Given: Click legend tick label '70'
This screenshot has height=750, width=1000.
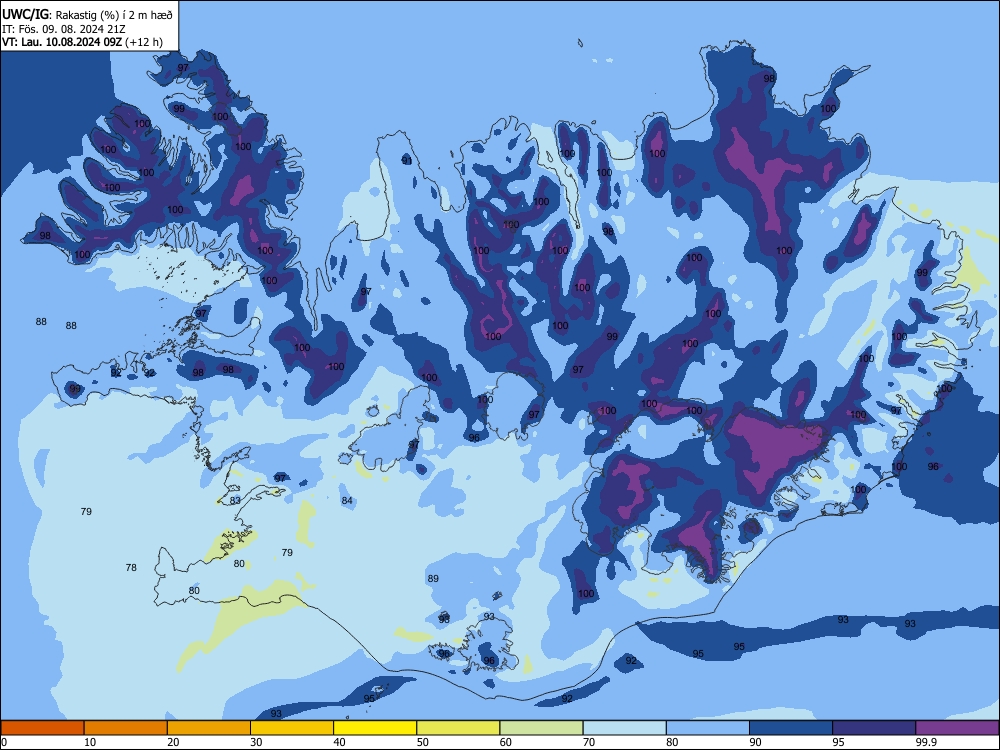Looking at the screenshot, I should (x=589, y=742).
